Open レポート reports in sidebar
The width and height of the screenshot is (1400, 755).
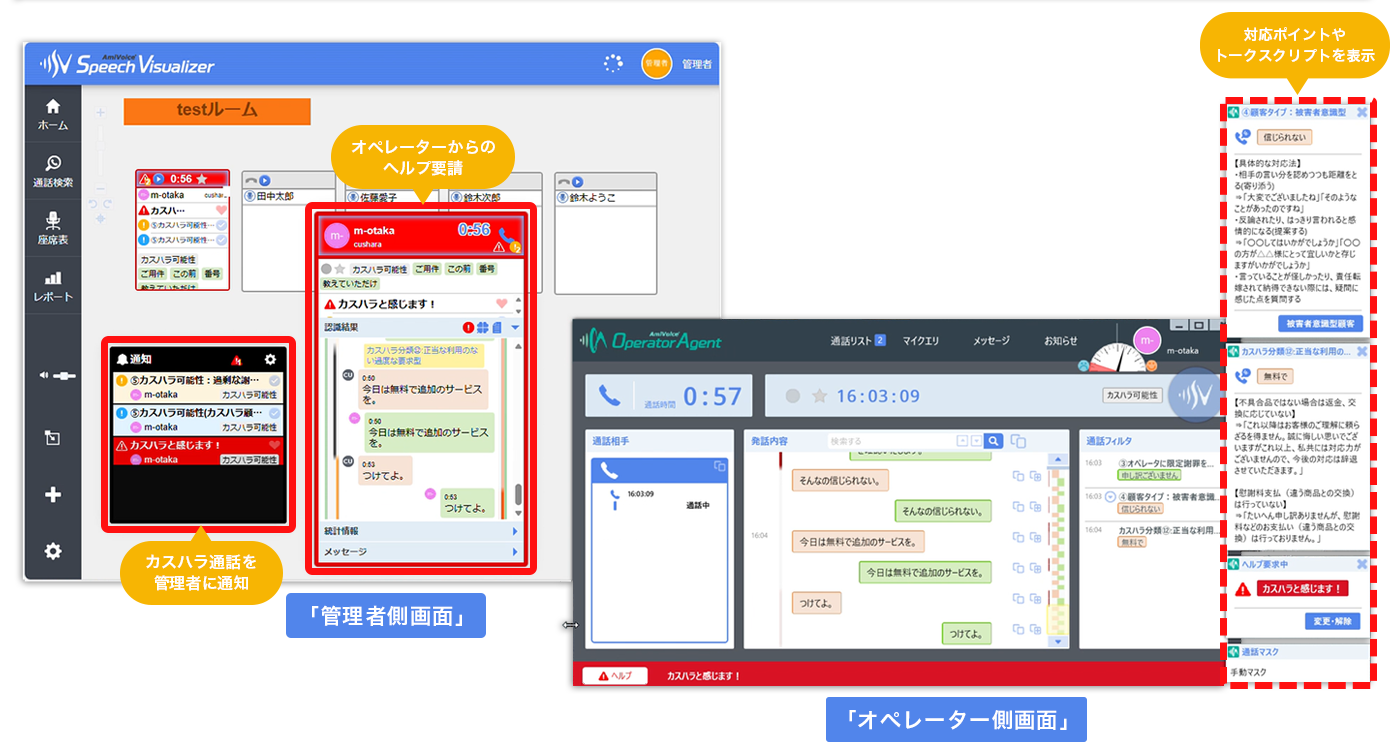[53, 286]
